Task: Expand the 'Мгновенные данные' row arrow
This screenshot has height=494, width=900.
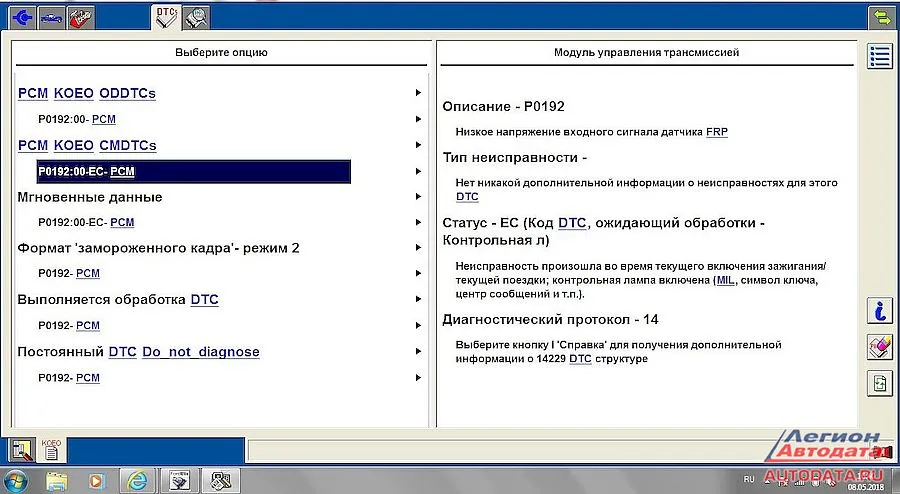Action: click(x=418, y=196)
